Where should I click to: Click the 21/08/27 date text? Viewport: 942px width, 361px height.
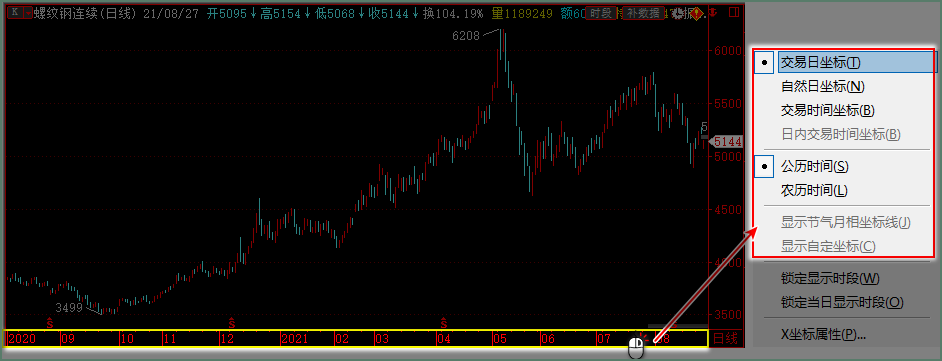click(x=172, y=13)
